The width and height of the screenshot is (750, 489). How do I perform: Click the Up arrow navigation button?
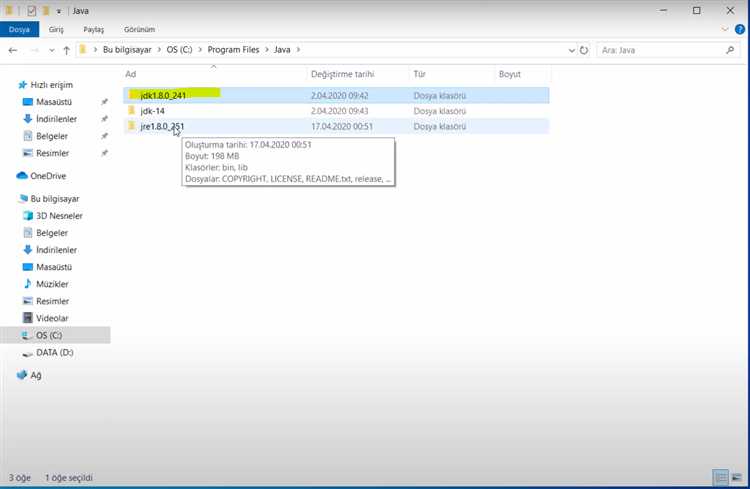click(66, 49)
